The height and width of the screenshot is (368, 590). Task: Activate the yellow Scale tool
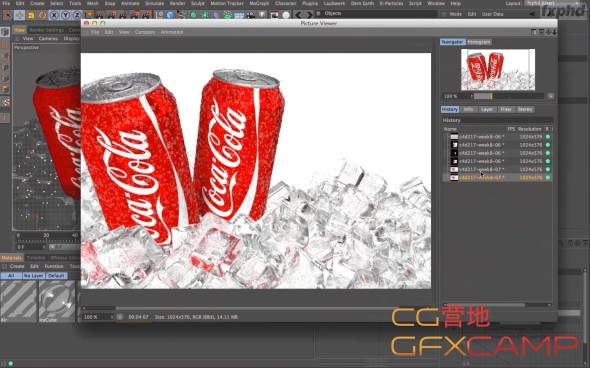pyautogui.click(x=31, y=15)
